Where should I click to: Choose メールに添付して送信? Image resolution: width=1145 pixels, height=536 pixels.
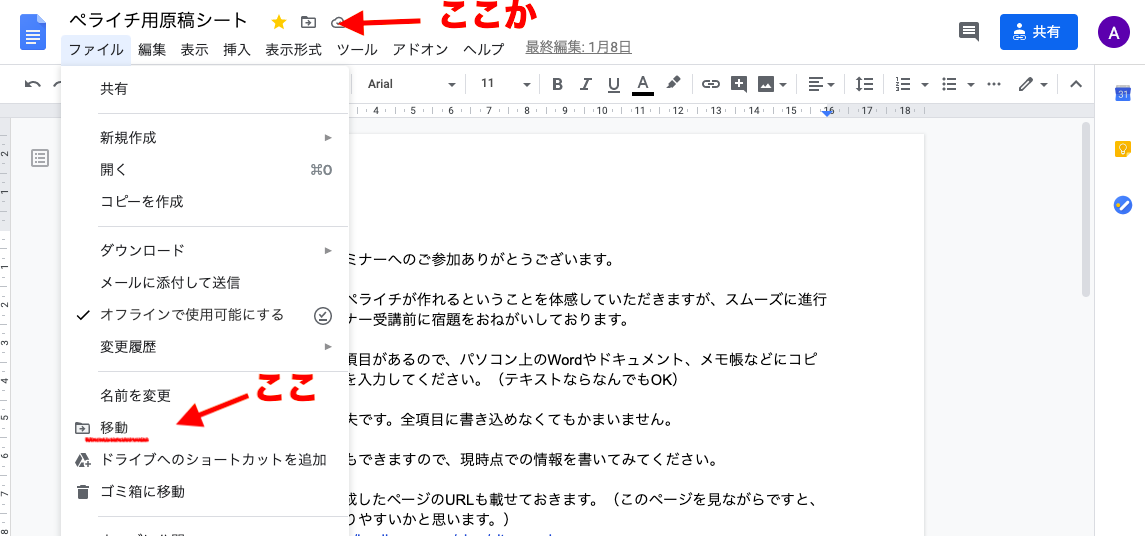click(205, 282)
